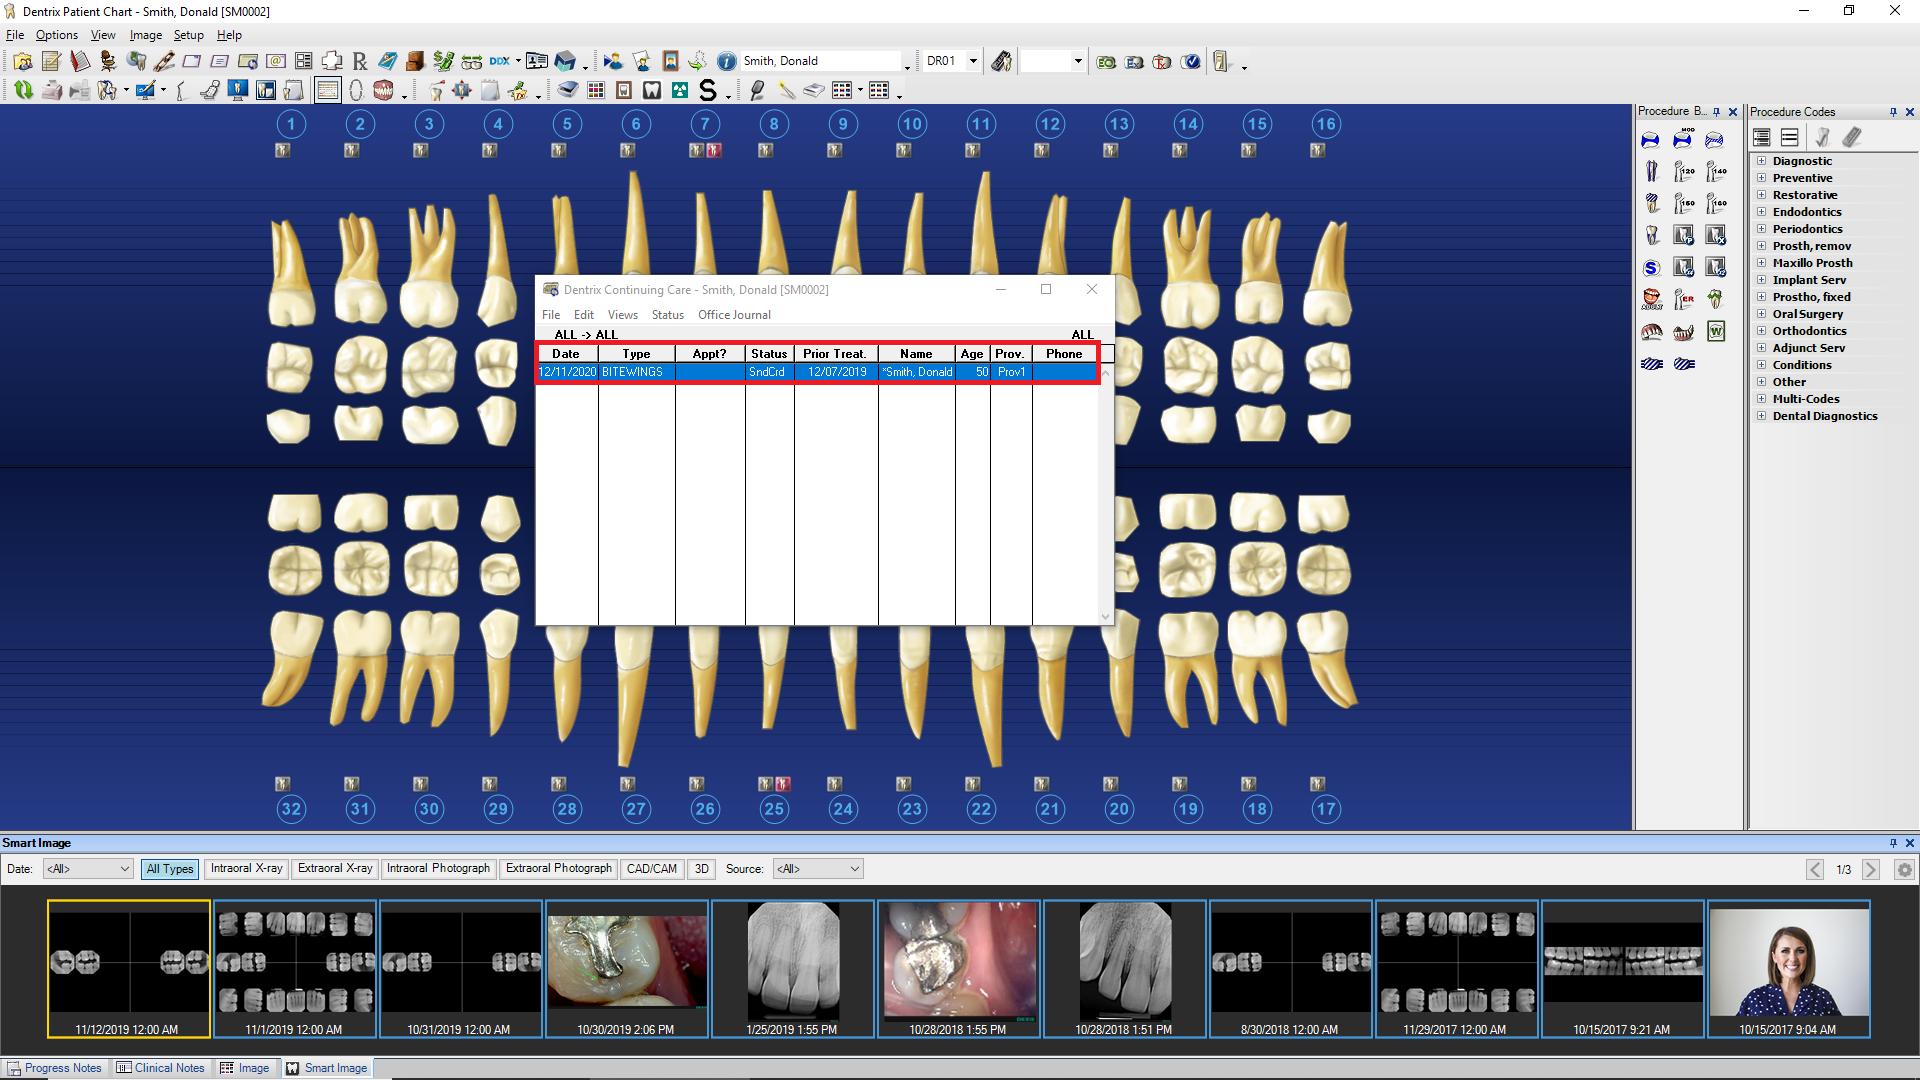Click the radiation symbol imaging icon
This screenshot has width=1920, height=1080.
[680, 91]
